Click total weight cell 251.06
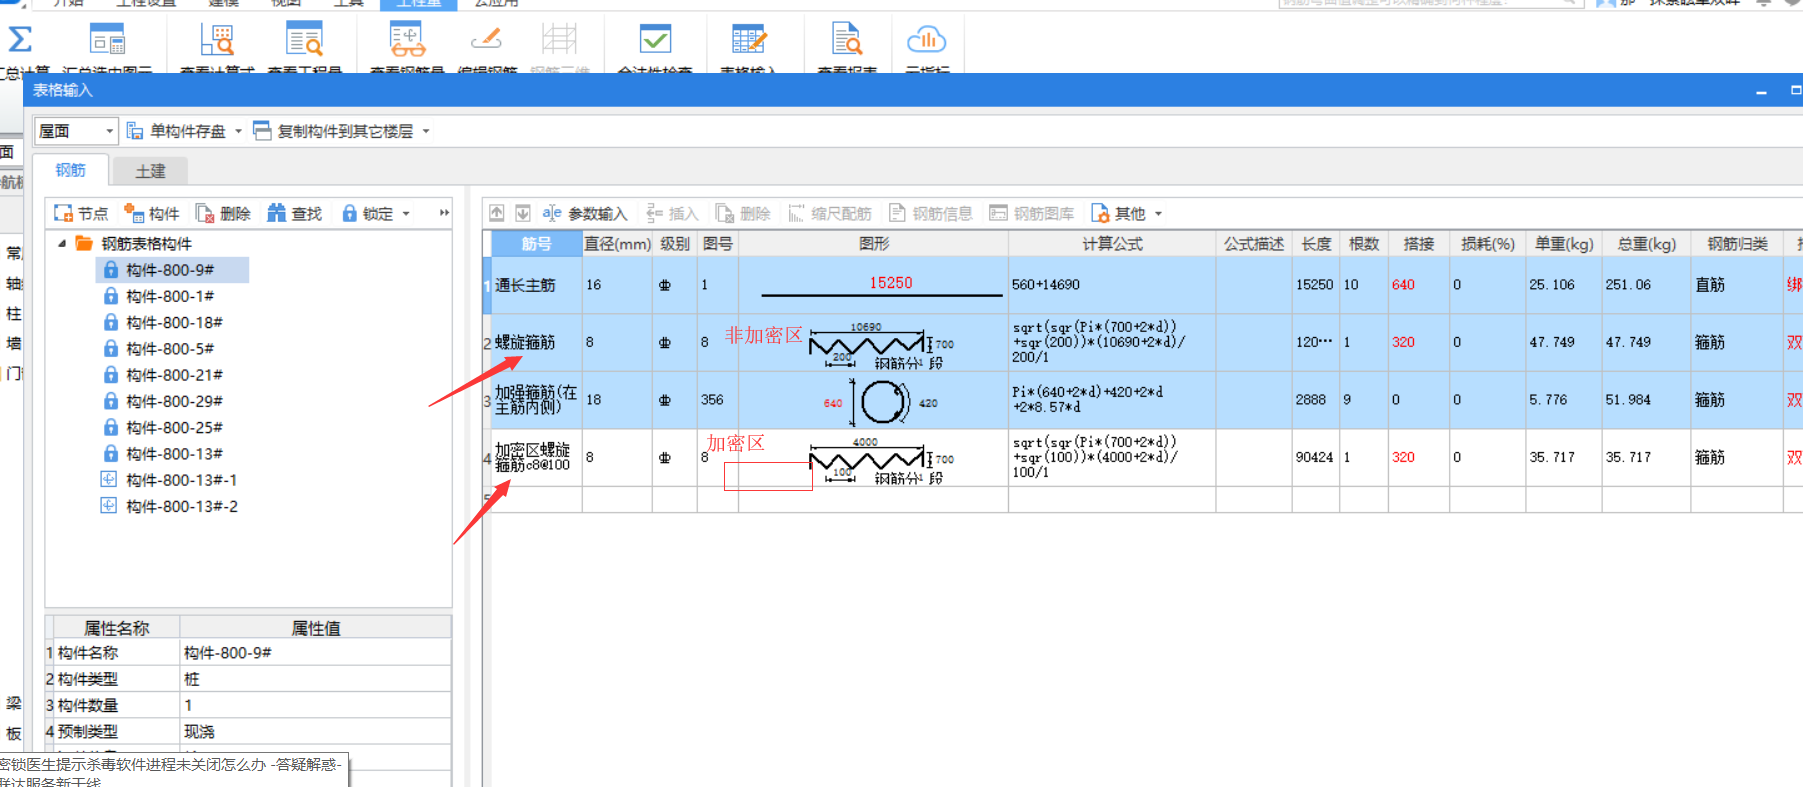This screenshot has width=1803, height=787. coord(1646,285)
